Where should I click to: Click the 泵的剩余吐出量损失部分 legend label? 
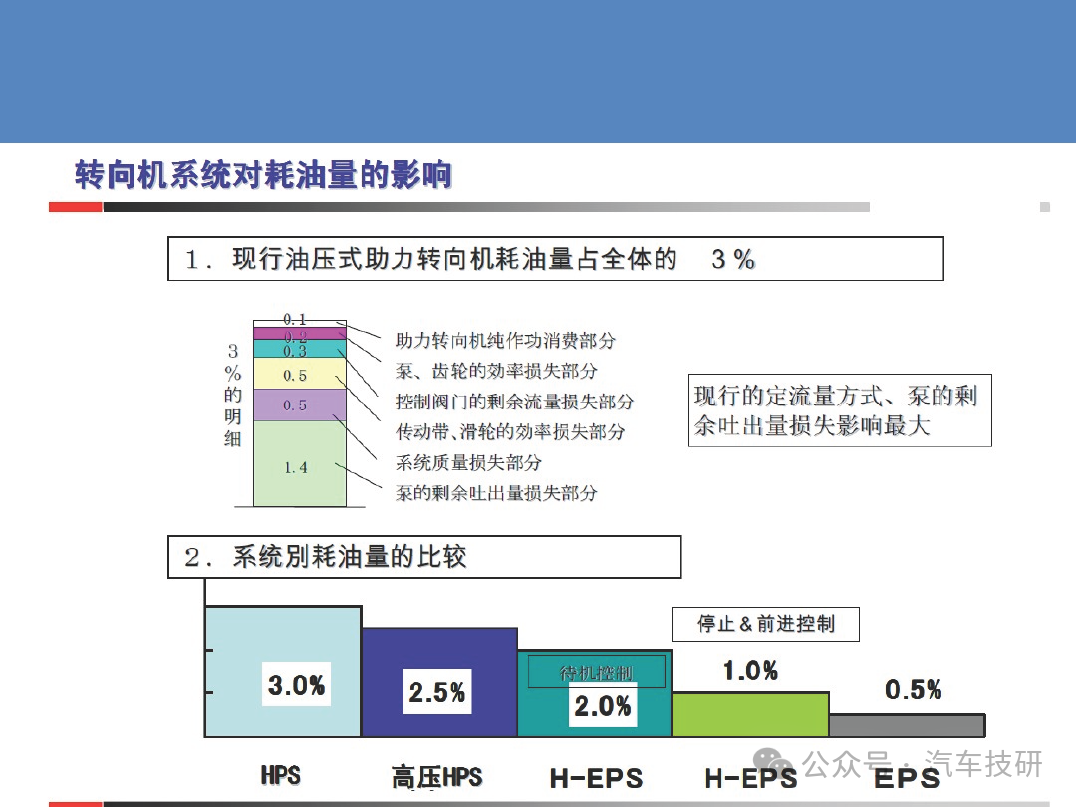496,493
